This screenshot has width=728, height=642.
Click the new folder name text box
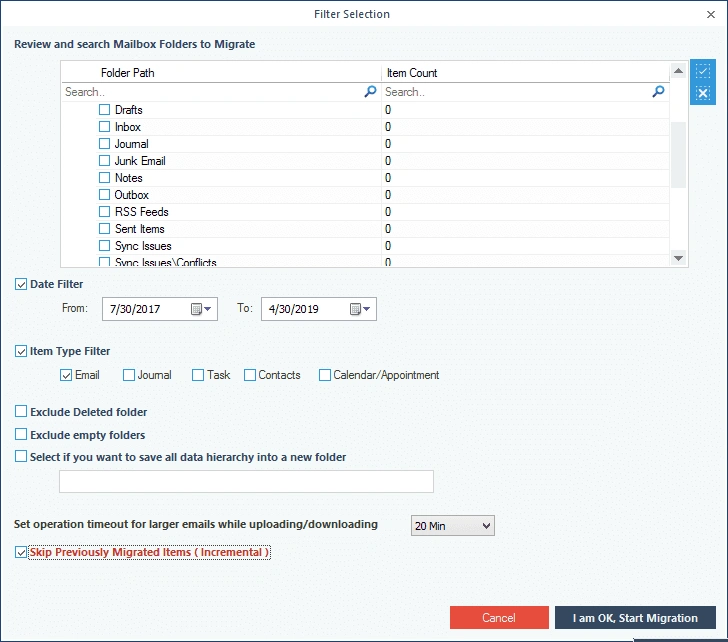246,481
